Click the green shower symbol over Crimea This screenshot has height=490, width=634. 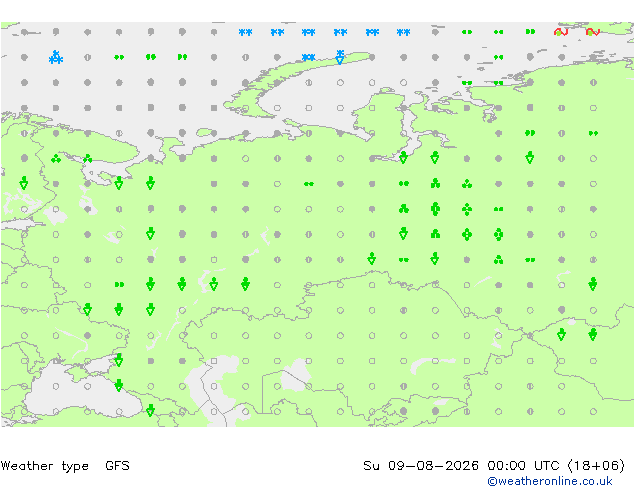click(x=118, y=360)
